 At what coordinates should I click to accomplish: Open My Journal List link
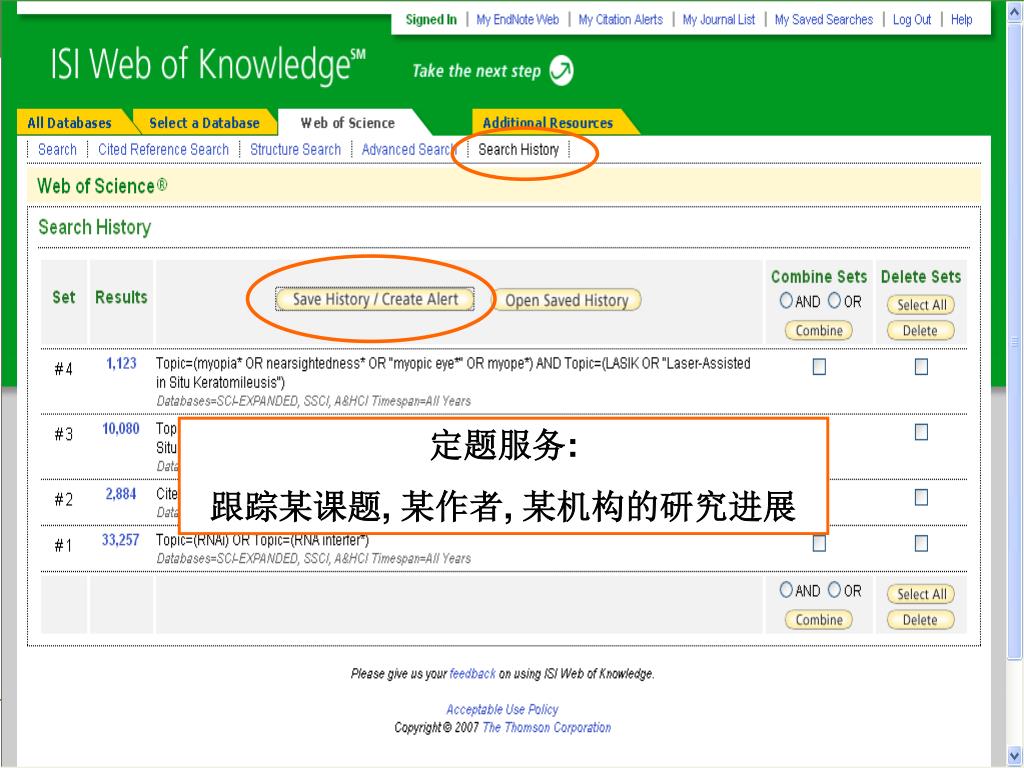pyautogui.click(x=718, y=20)
